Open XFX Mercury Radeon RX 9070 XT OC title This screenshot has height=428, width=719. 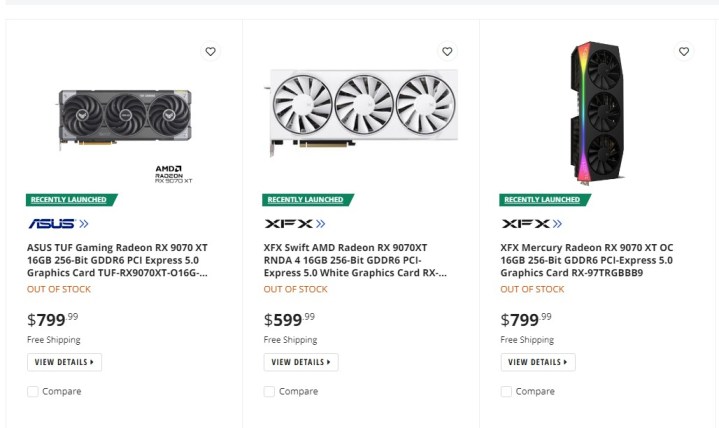(x=590, y=259)
